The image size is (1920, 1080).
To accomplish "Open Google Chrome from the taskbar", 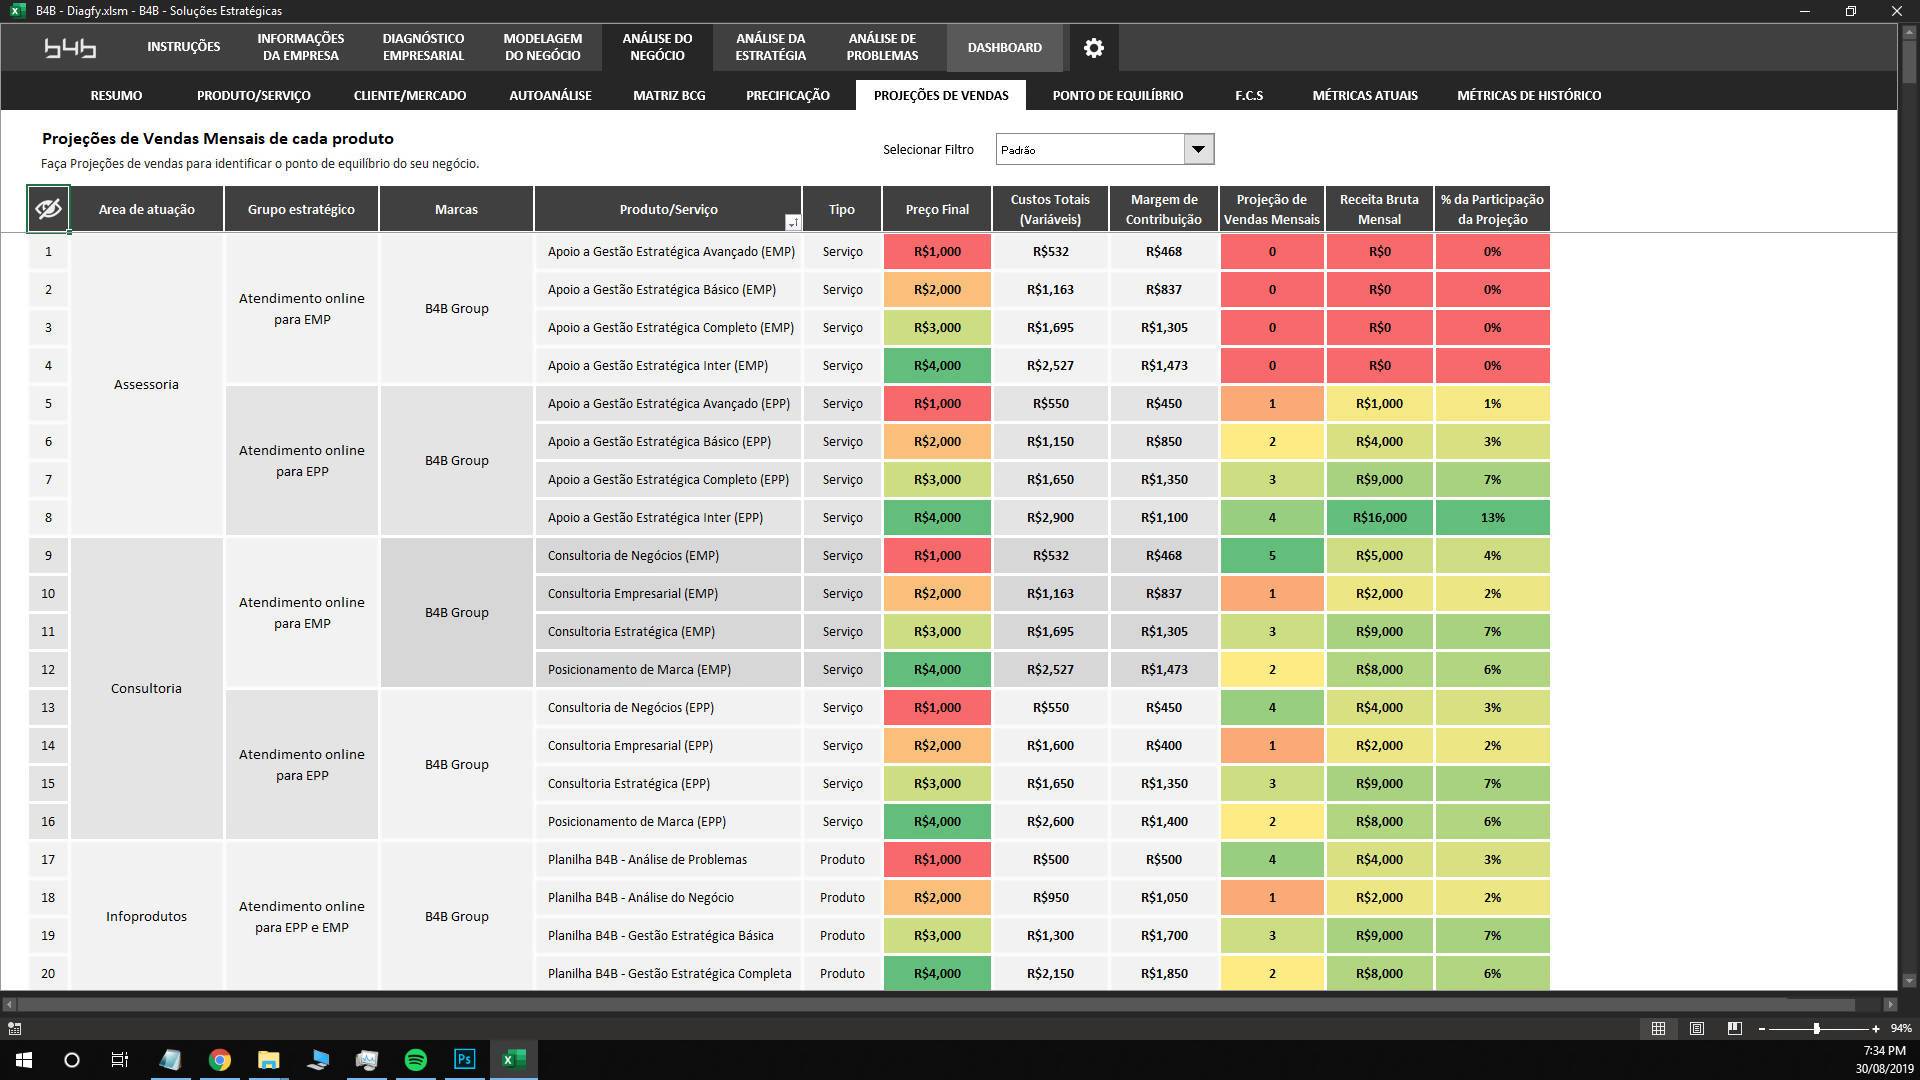I will [219, 1060].
